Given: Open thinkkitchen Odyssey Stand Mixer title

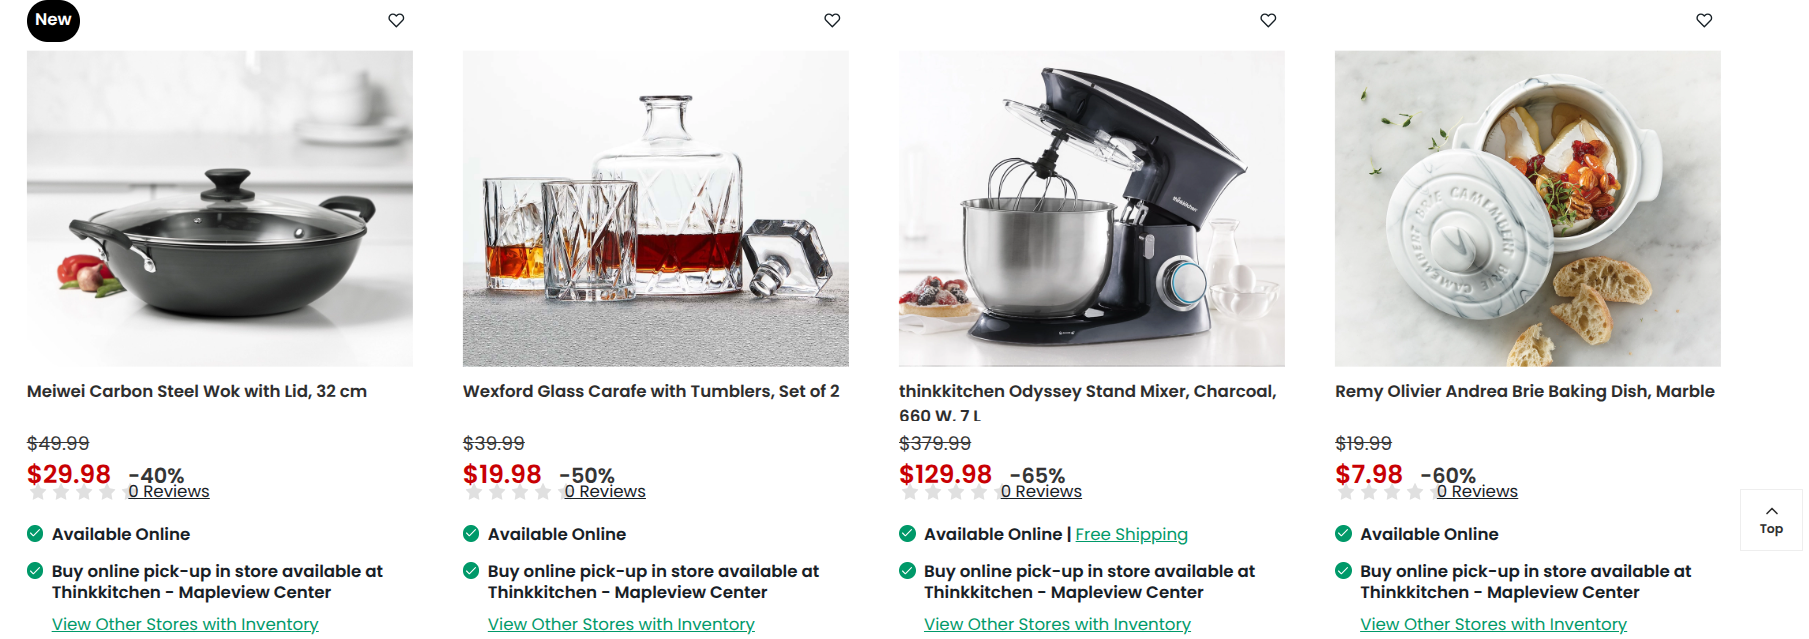Looking at the screenshot, I should pos(1088,403).
